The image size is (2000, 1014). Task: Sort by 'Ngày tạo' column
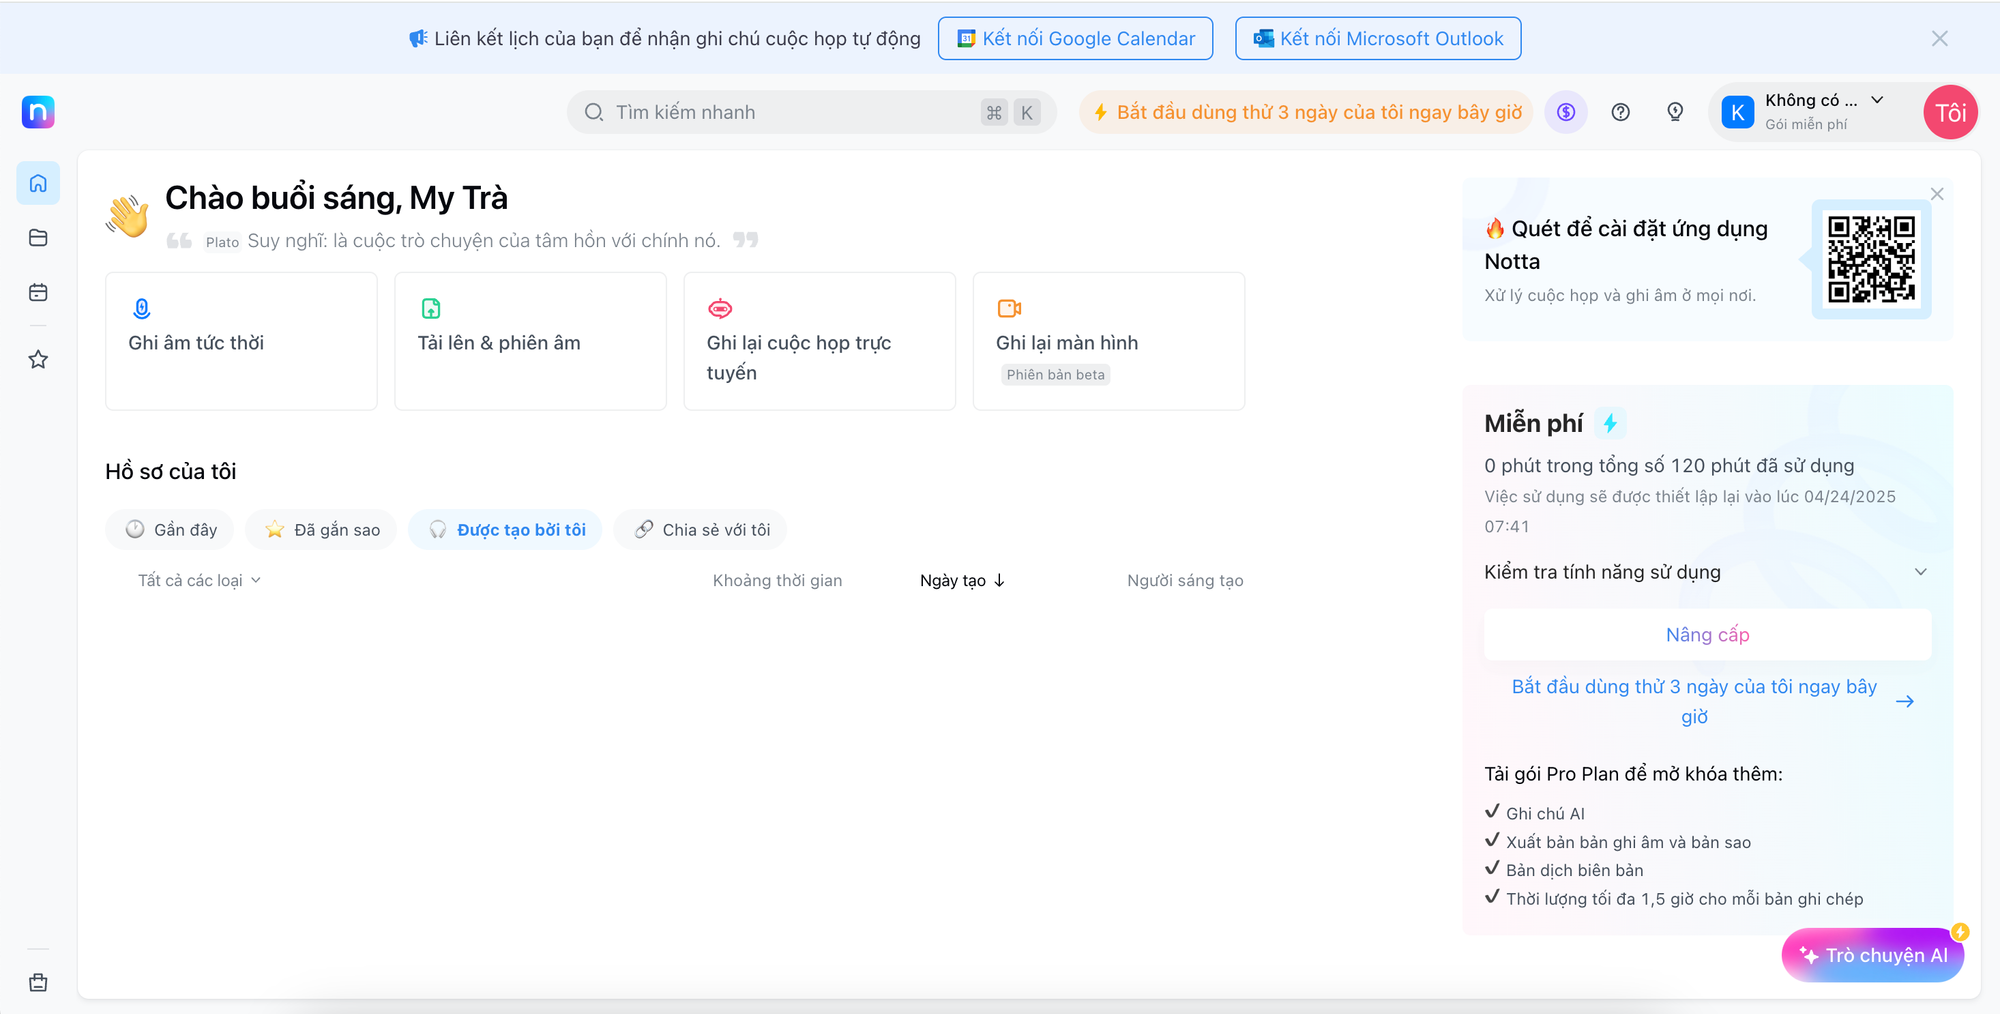(962, 580)
